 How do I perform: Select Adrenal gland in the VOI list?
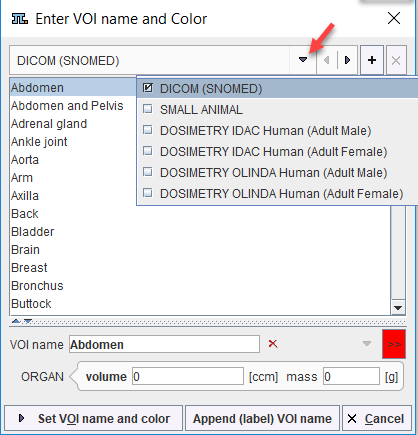(49, 124)
